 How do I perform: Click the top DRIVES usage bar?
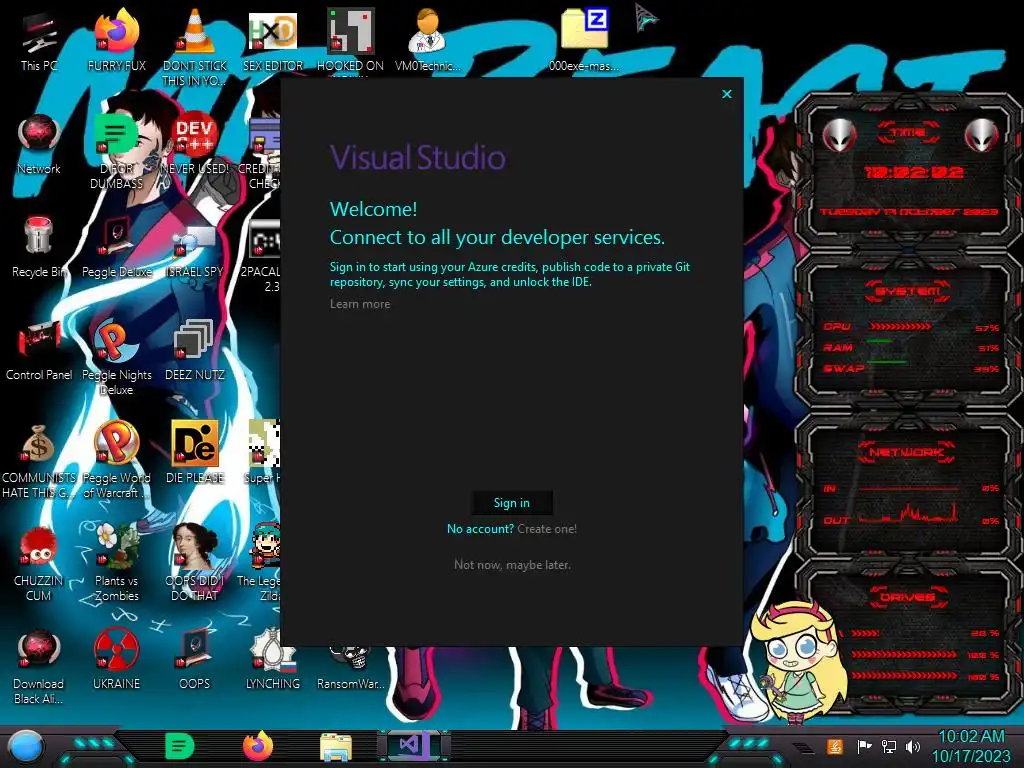click(x=865, y=633)
